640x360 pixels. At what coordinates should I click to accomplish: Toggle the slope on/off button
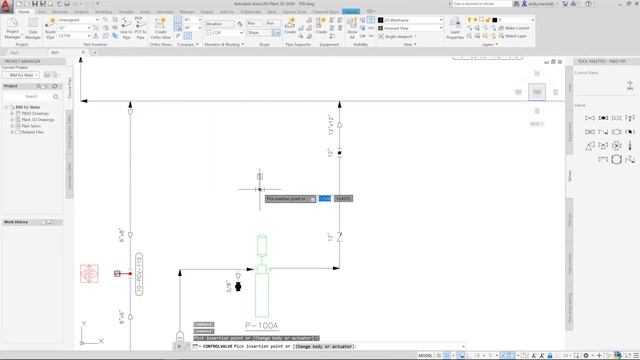tap(276, 32)
